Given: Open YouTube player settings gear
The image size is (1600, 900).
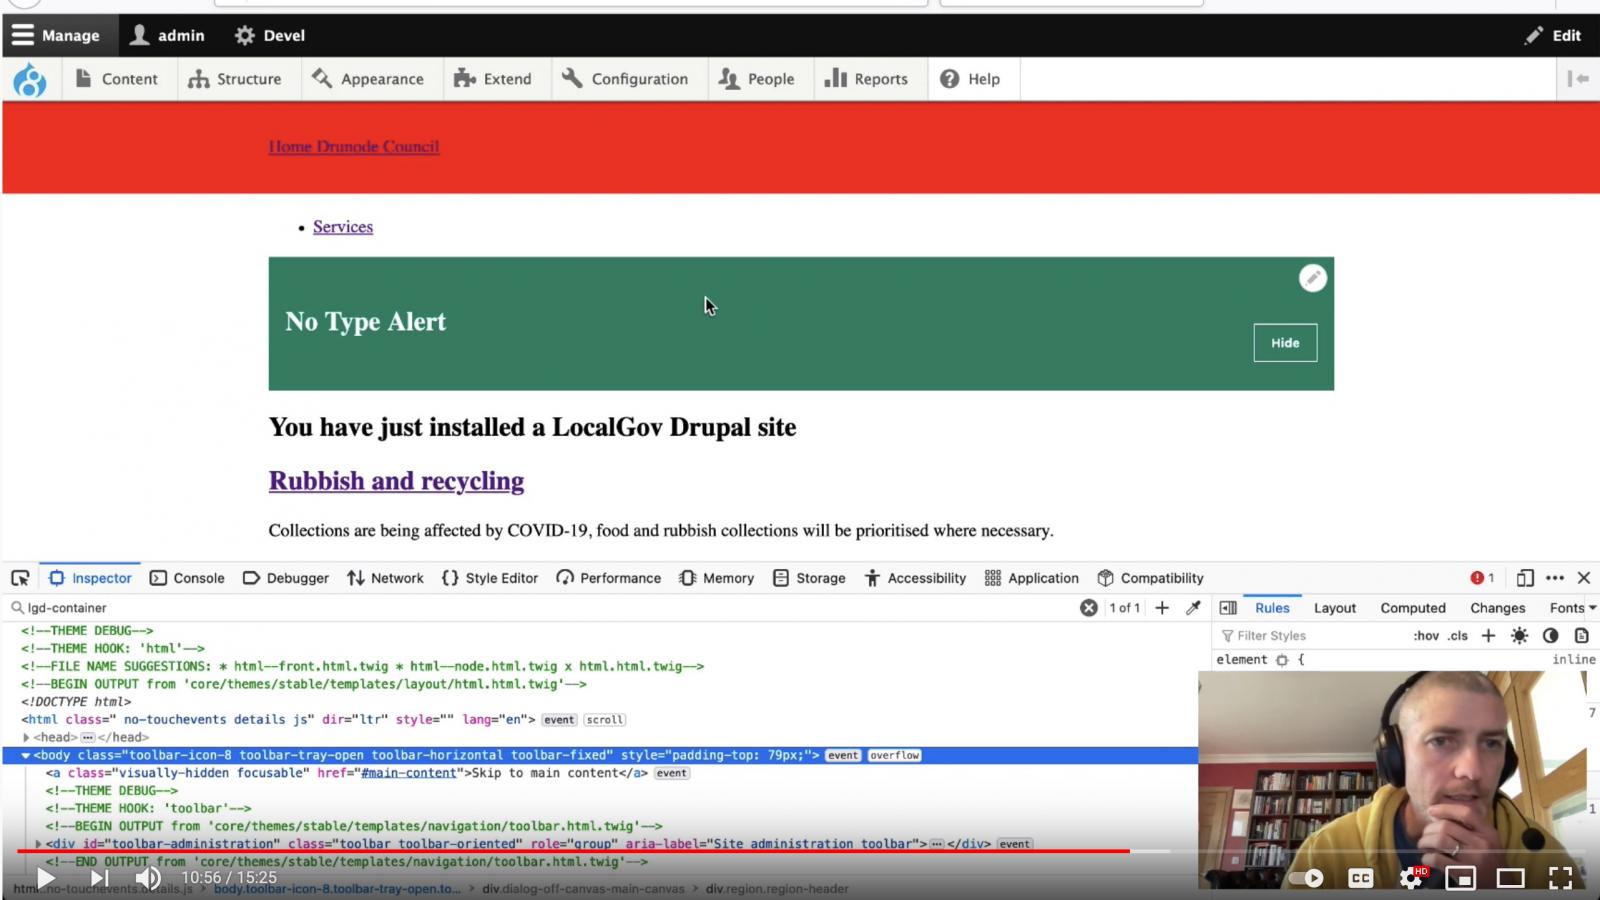Looking at the screenshot, I should (x=1411, y=878).
